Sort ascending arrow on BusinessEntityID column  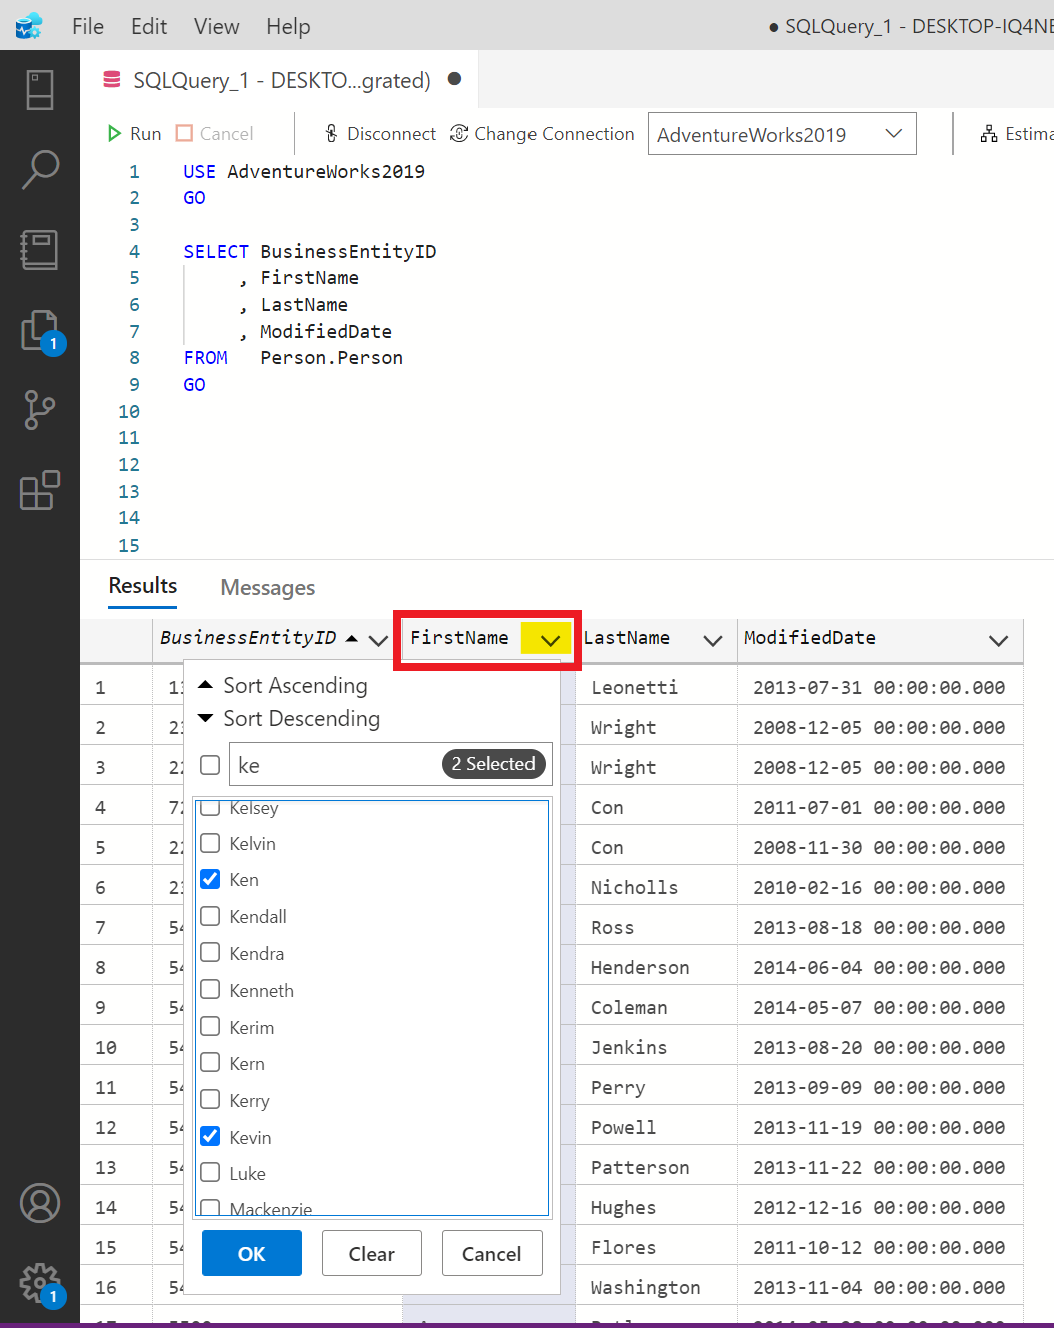[352, 638]
